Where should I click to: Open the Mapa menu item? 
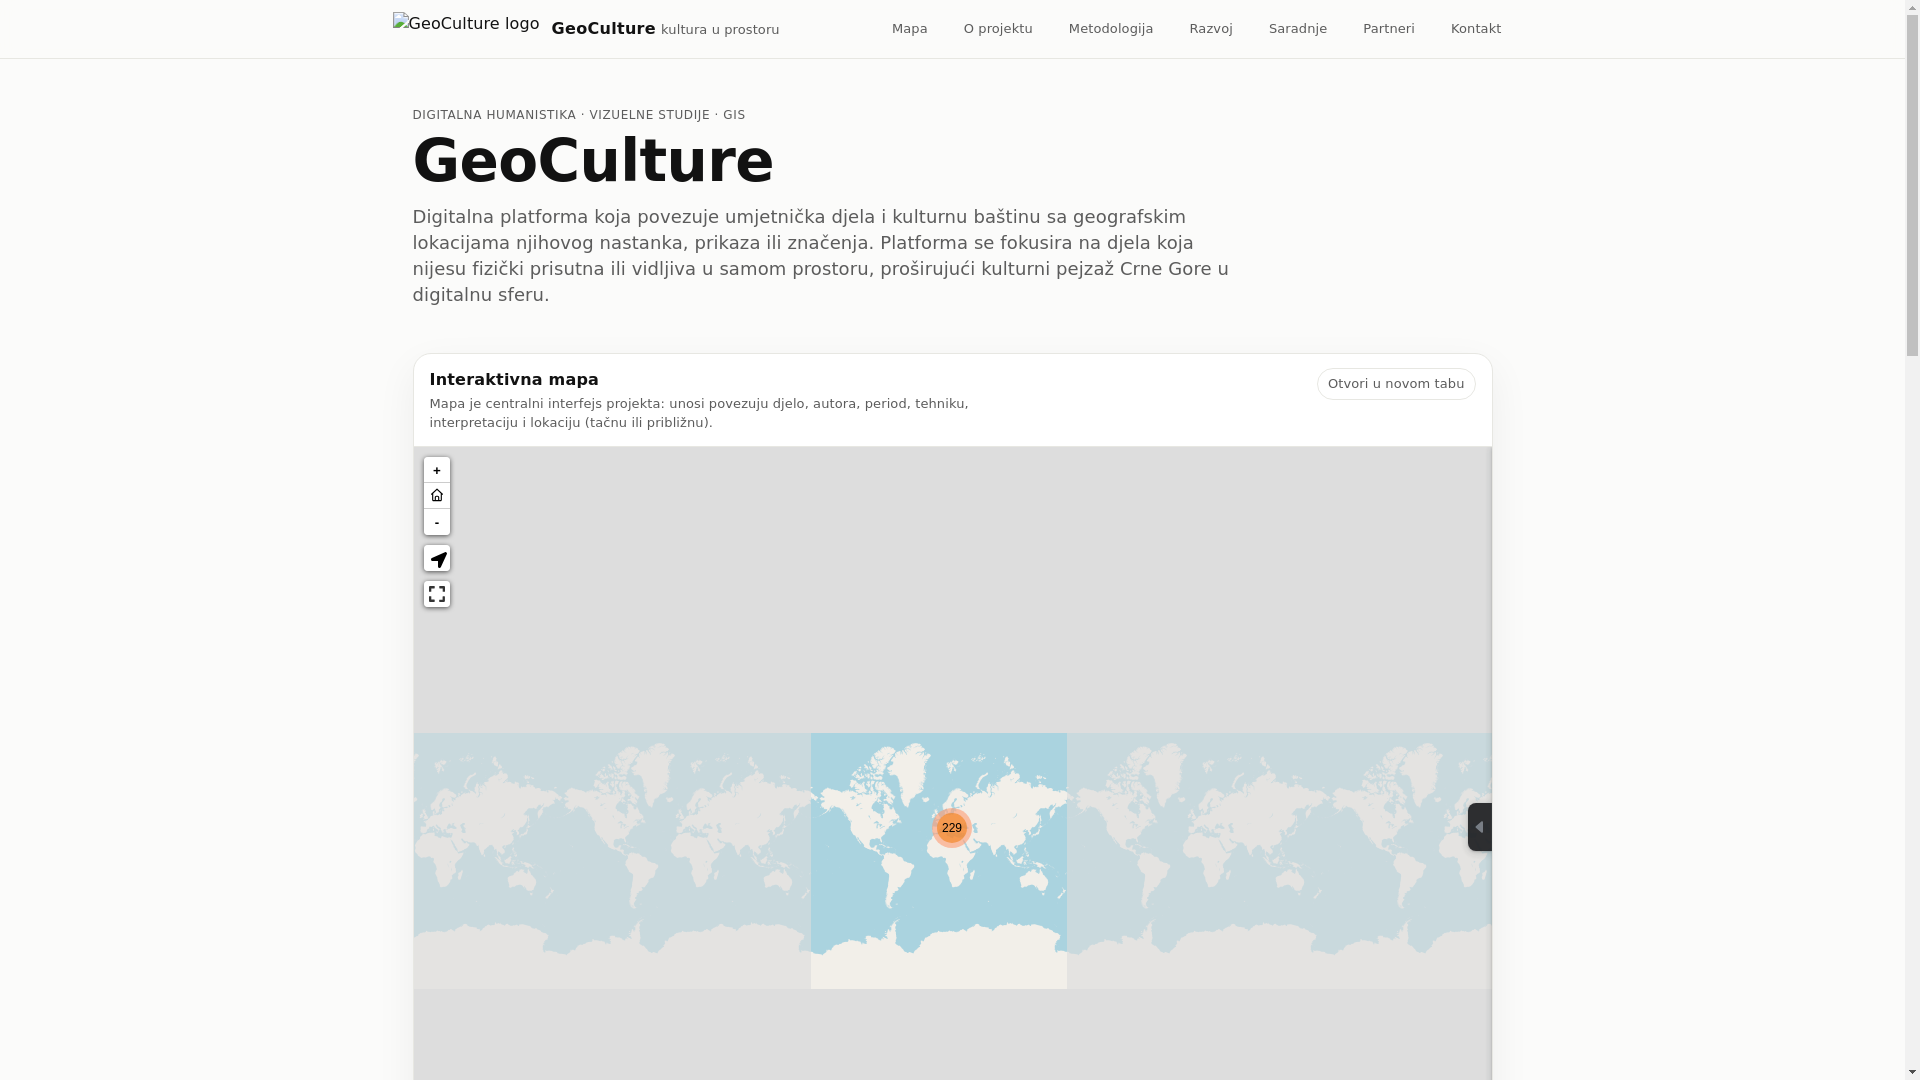(909, 29)
